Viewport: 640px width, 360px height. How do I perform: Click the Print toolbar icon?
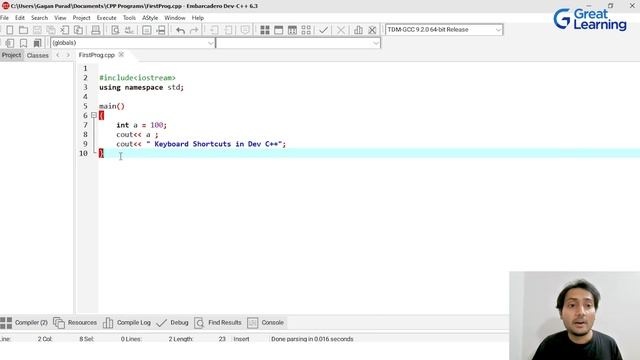coord(96,30)
